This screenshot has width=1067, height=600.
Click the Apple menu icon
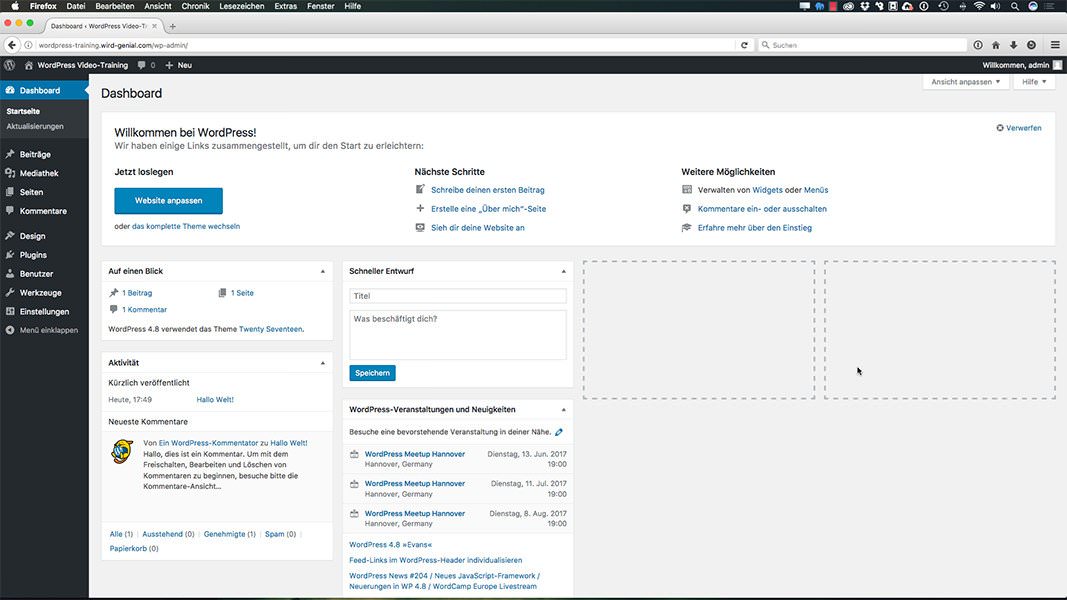pos(15,6)
